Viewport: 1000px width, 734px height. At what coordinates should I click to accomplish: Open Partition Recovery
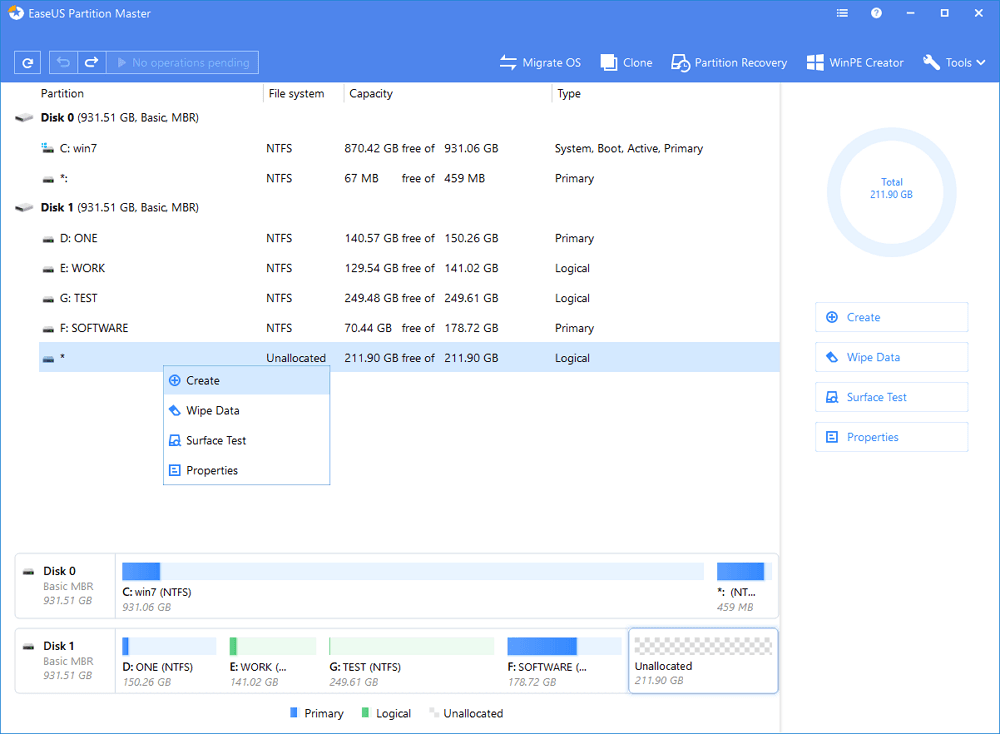[x=729, y=62]
